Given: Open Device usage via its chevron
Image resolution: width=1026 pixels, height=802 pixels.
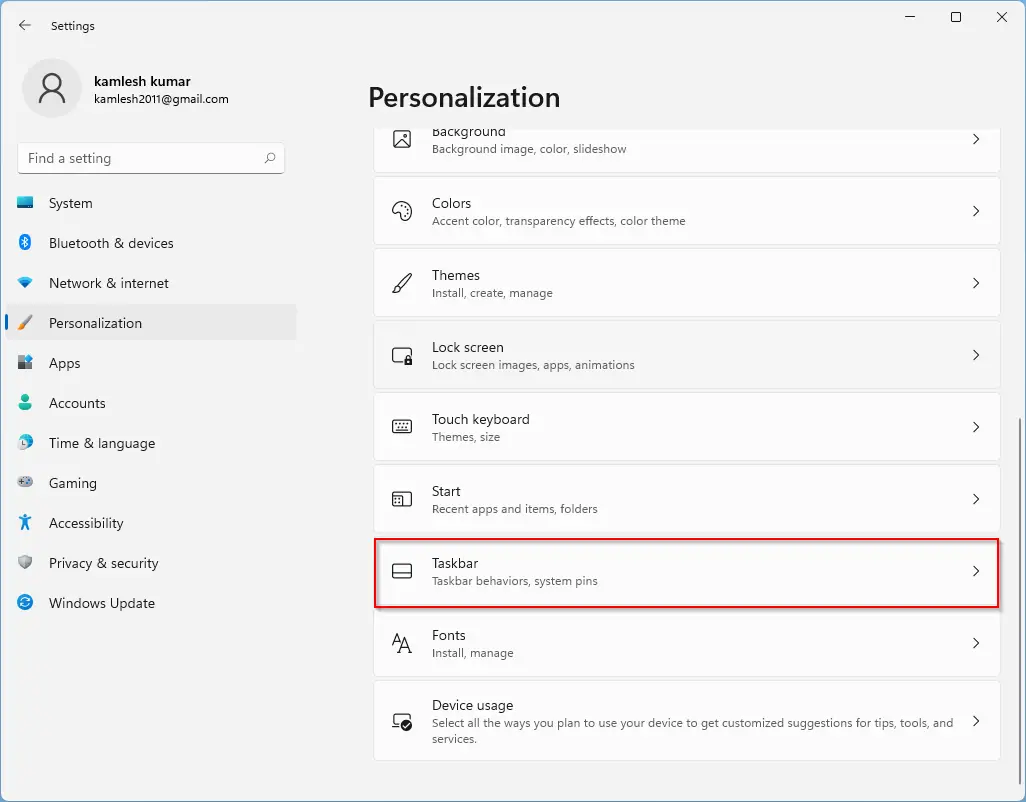Looking at the screenshot, I should pyautogui.click(x=976, y=721).
